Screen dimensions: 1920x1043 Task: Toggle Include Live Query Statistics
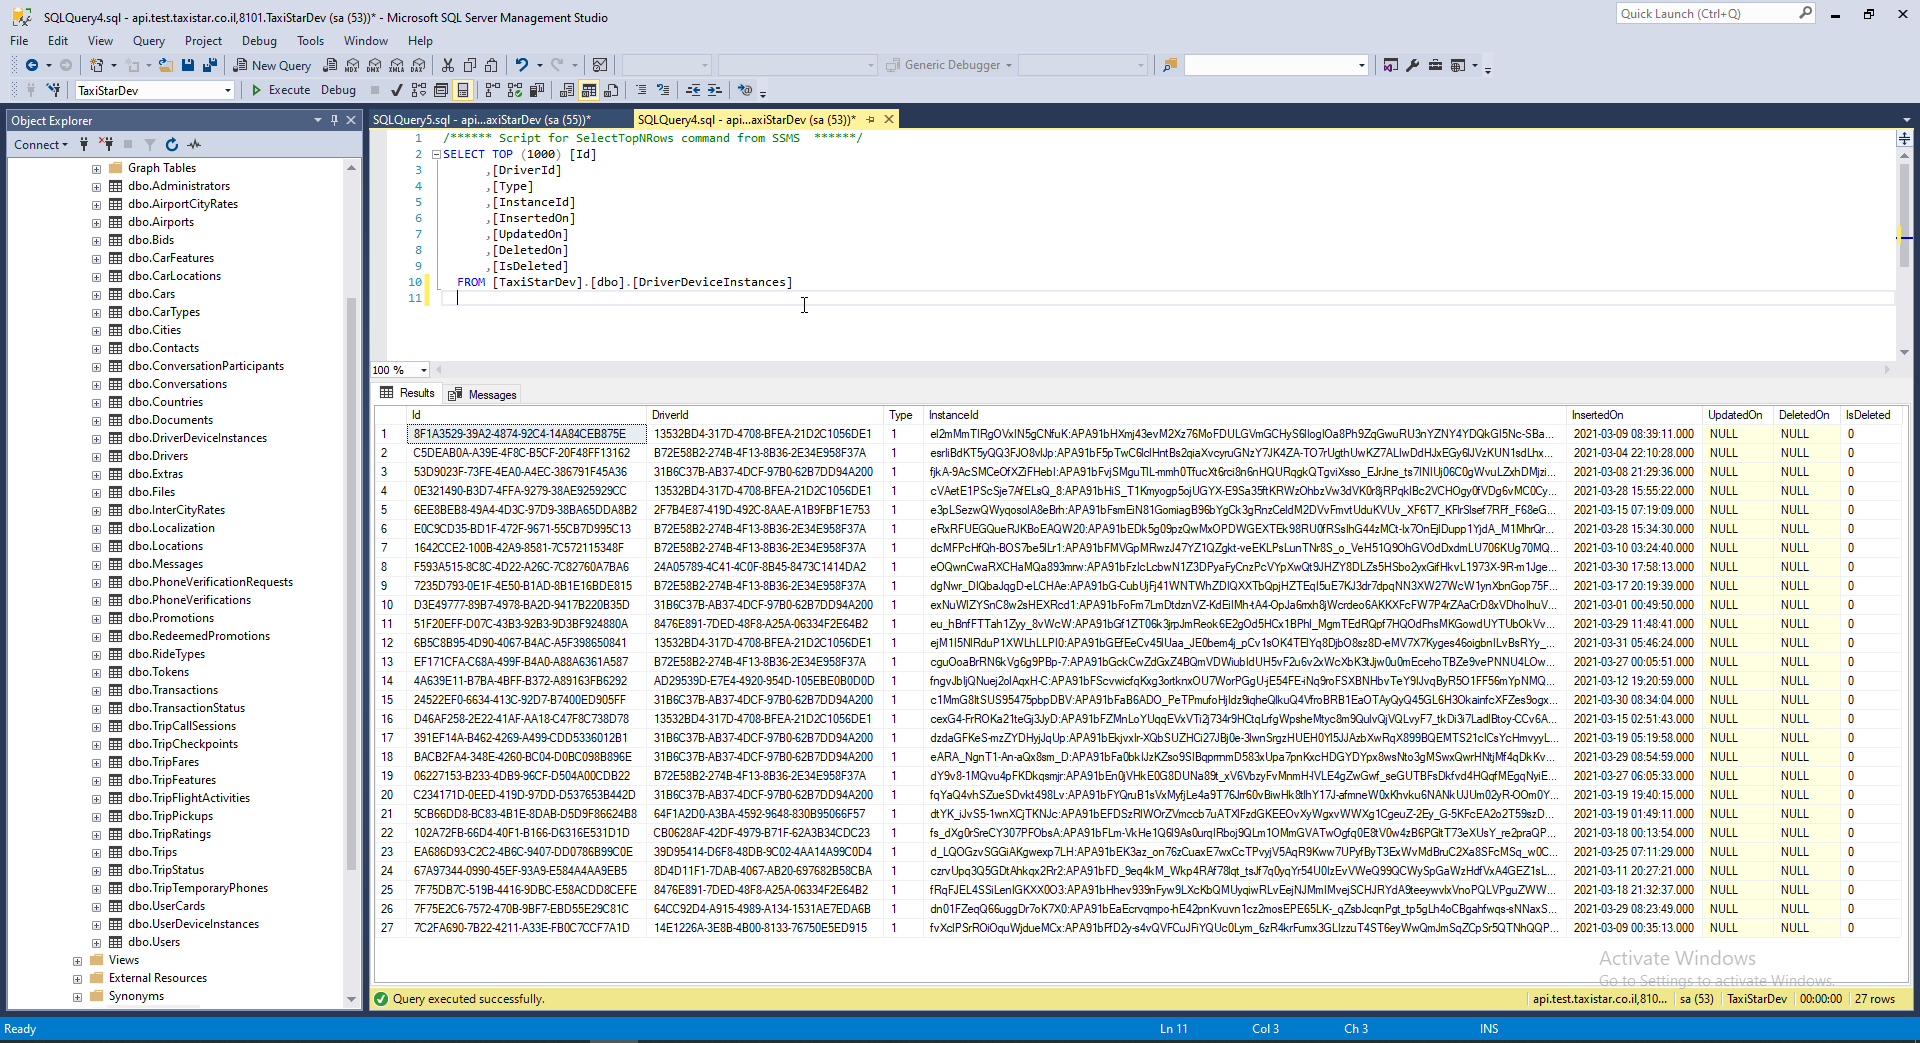[x=514, y=90]
